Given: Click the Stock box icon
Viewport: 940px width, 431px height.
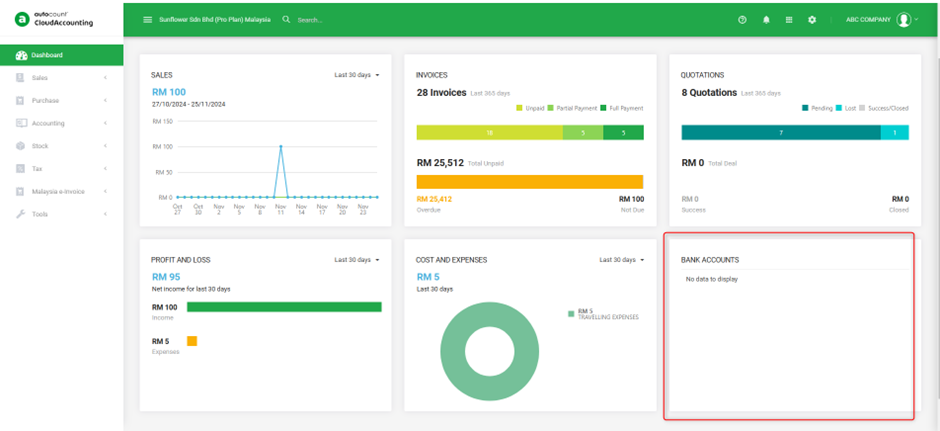Looking at the screenshot, I should [x=20, y=146].
